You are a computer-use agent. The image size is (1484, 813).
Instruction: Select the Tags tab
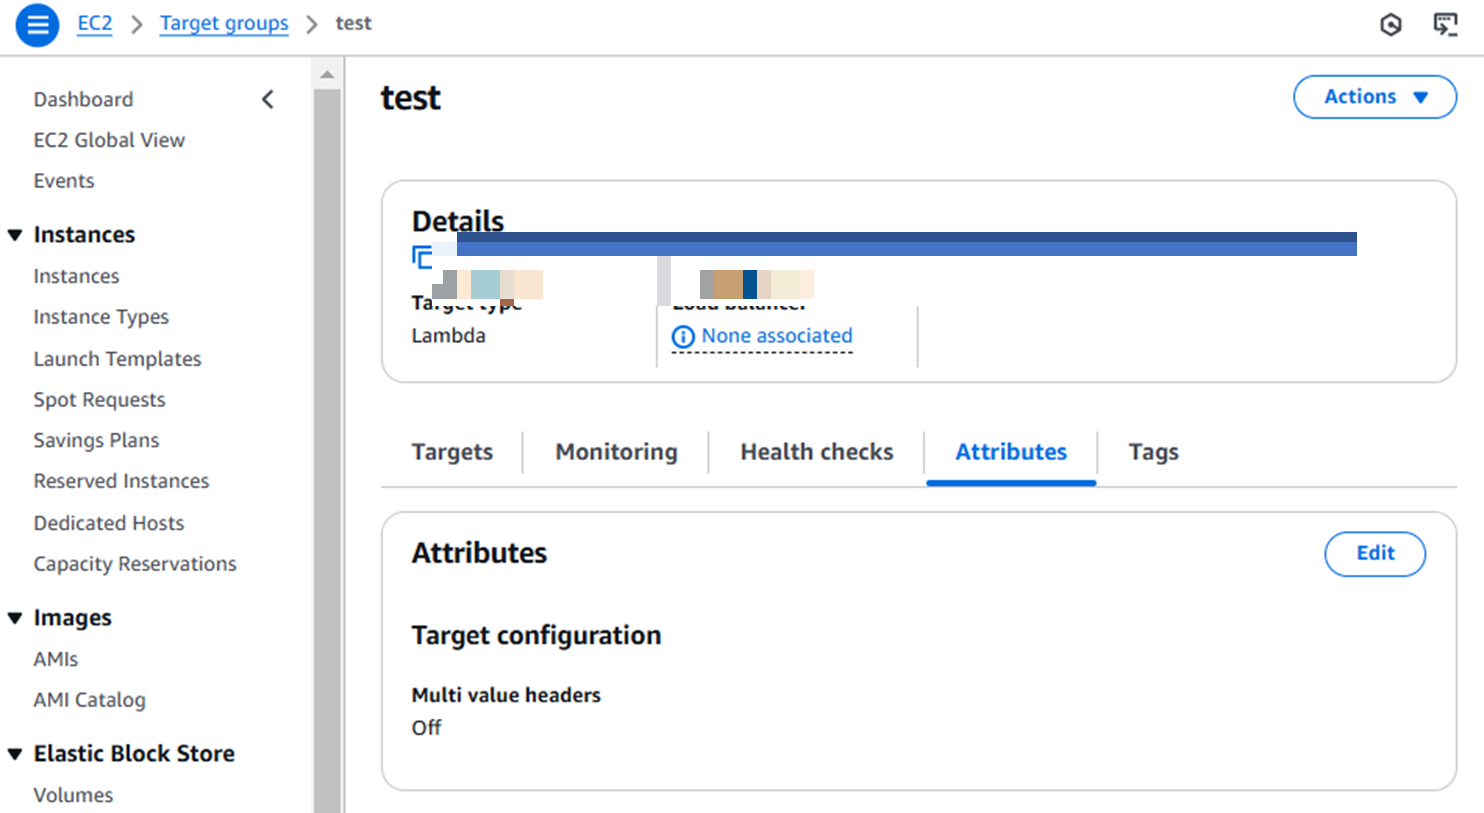1153,452
